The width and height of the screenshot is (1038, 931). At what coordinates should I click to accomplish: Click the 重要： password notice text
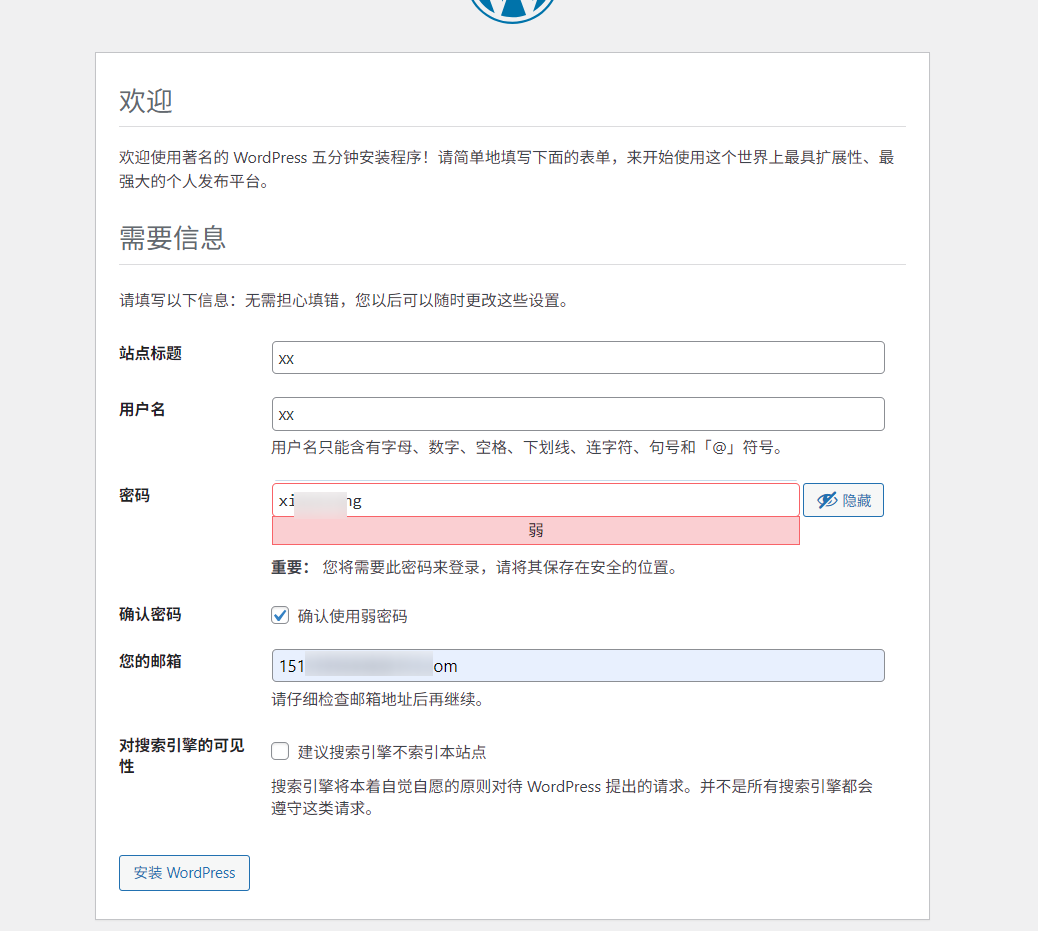(475, 567)
